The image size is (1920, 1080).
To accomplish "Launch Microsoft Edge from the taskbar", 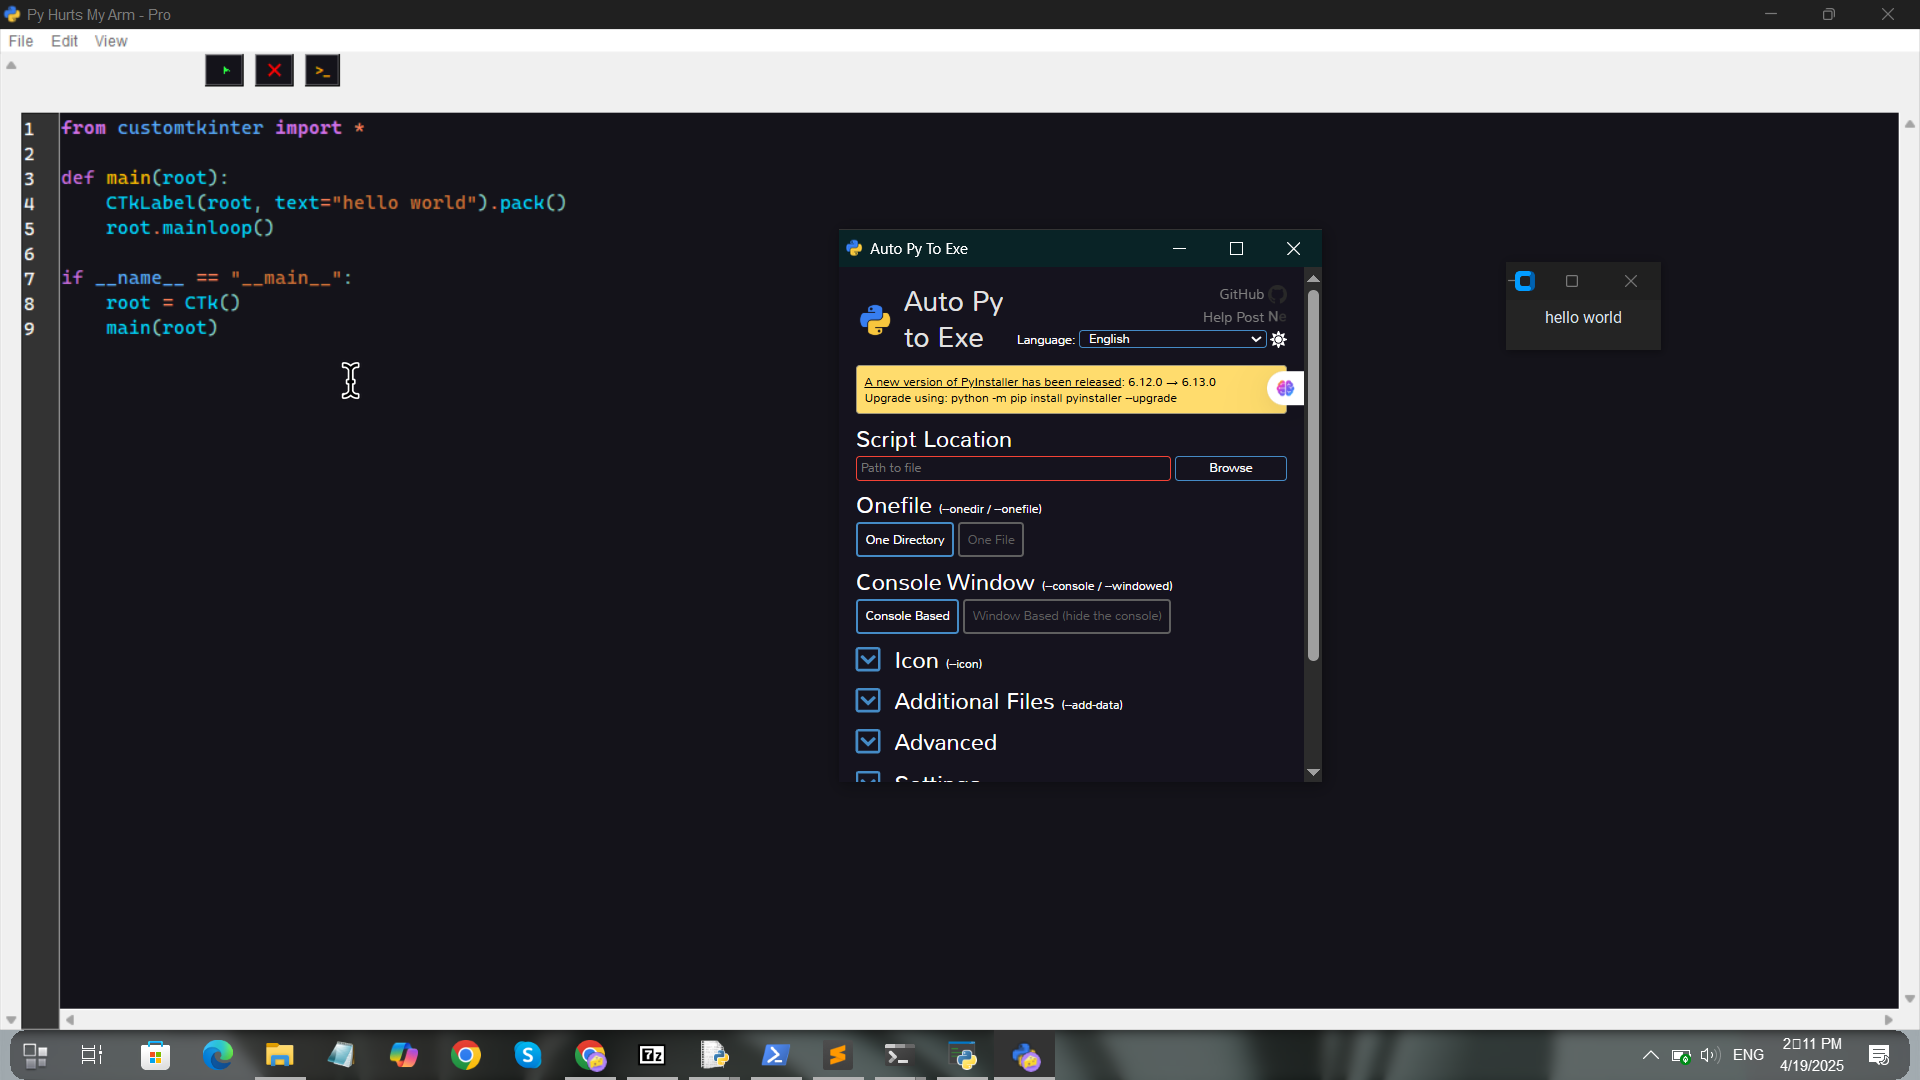I will [217, 1055].
